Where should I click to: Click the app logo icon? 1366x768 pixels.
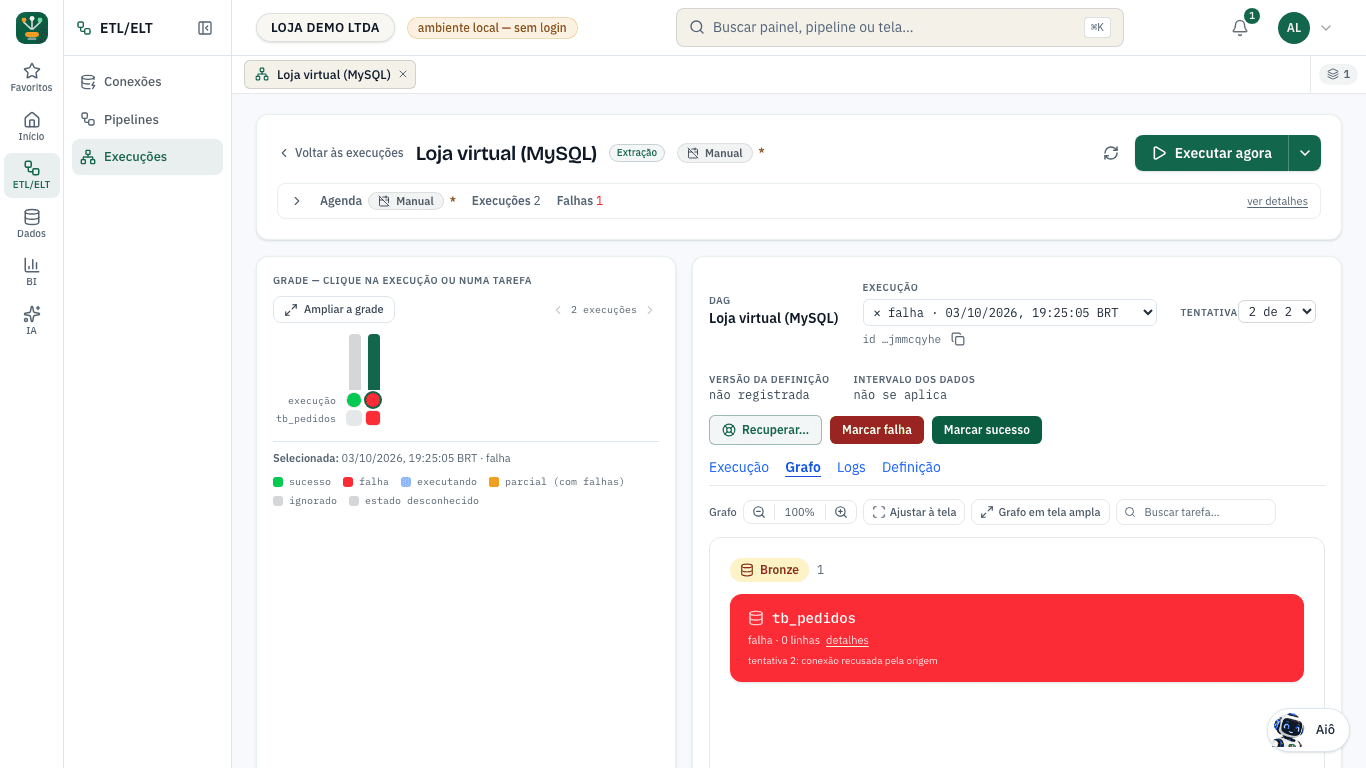(32, 28)
